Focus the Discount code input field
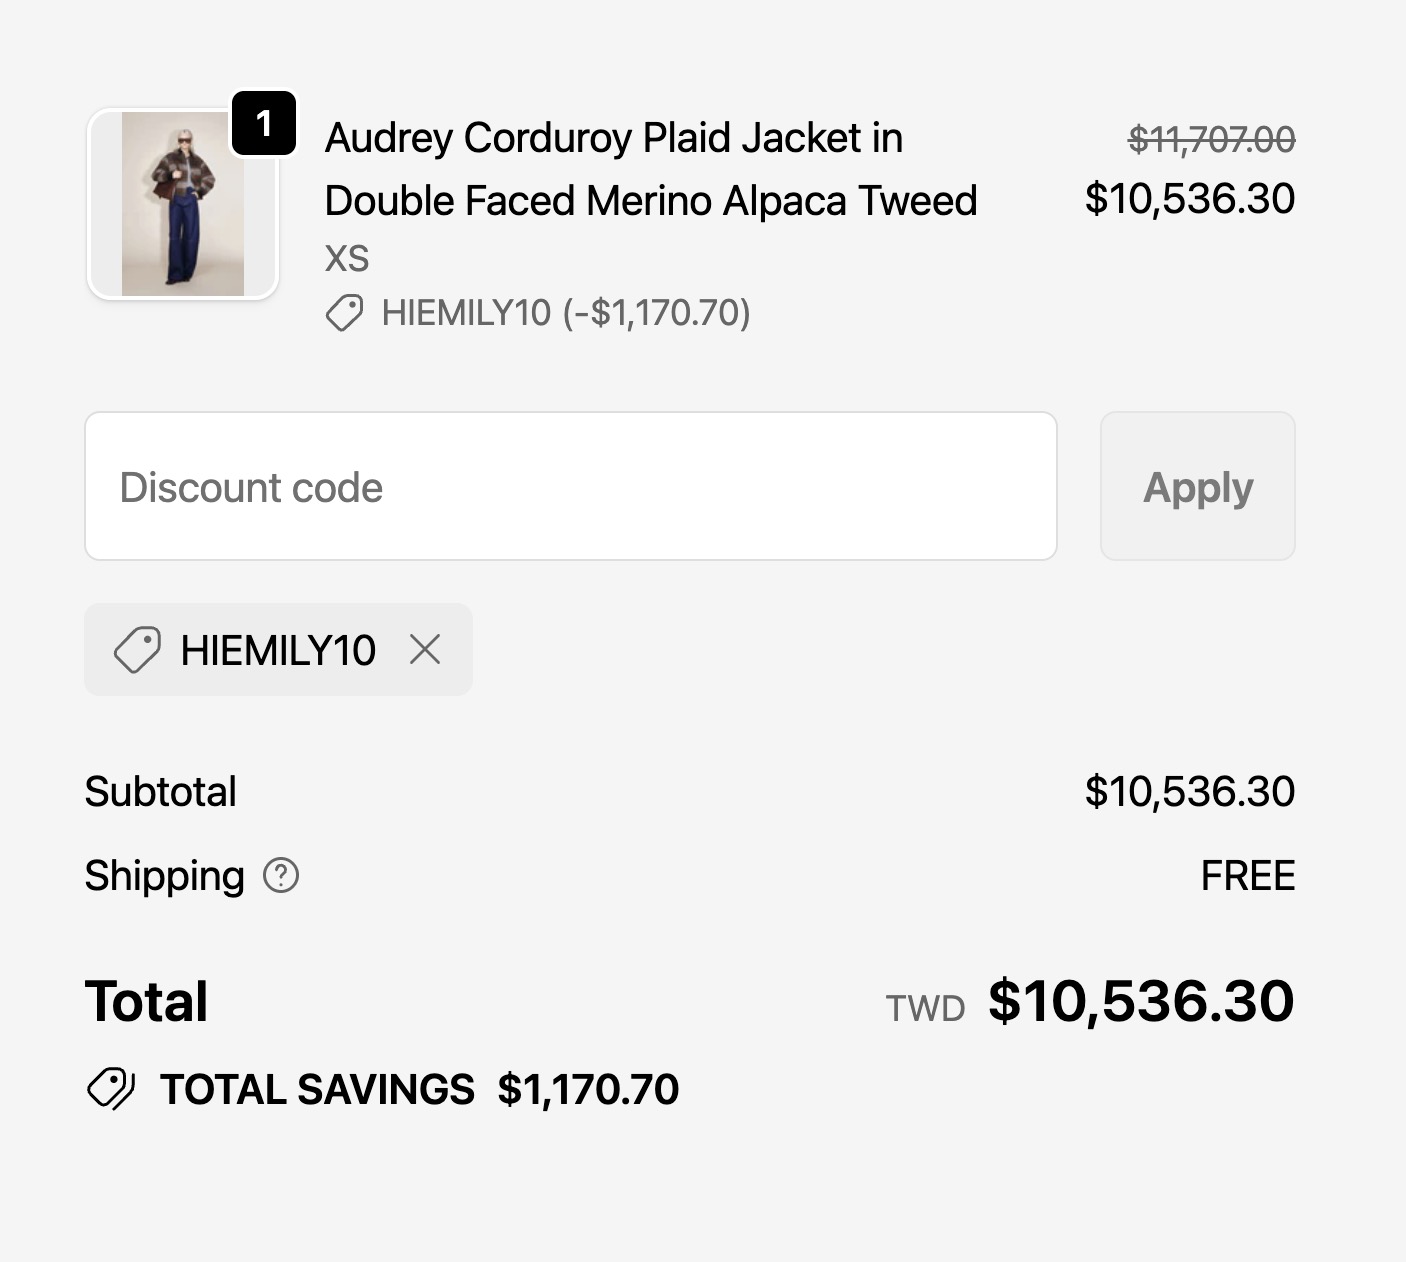 (x=570, y=486)
